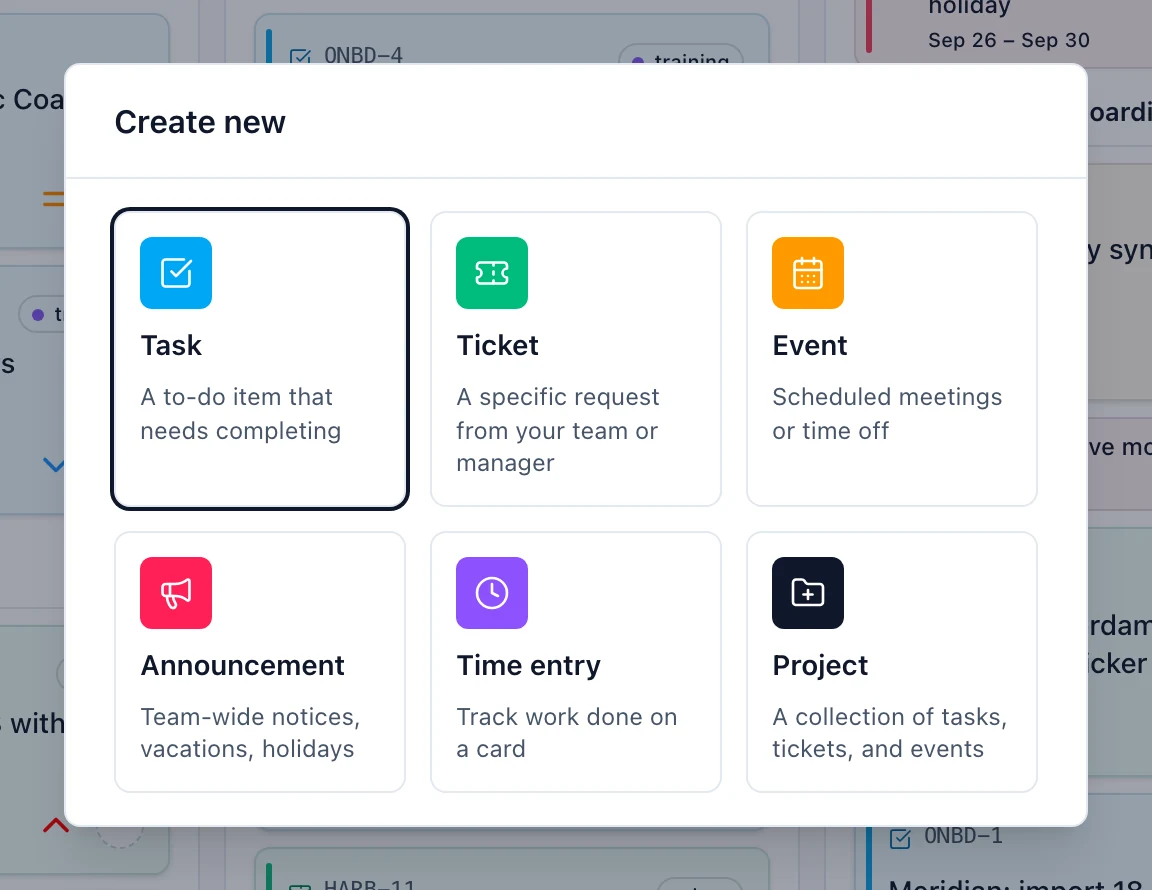The height and width of the screenshot is (890, 1152).
Task: Click orange medium-priority bars icon in background
Action: tap(54, 198)
